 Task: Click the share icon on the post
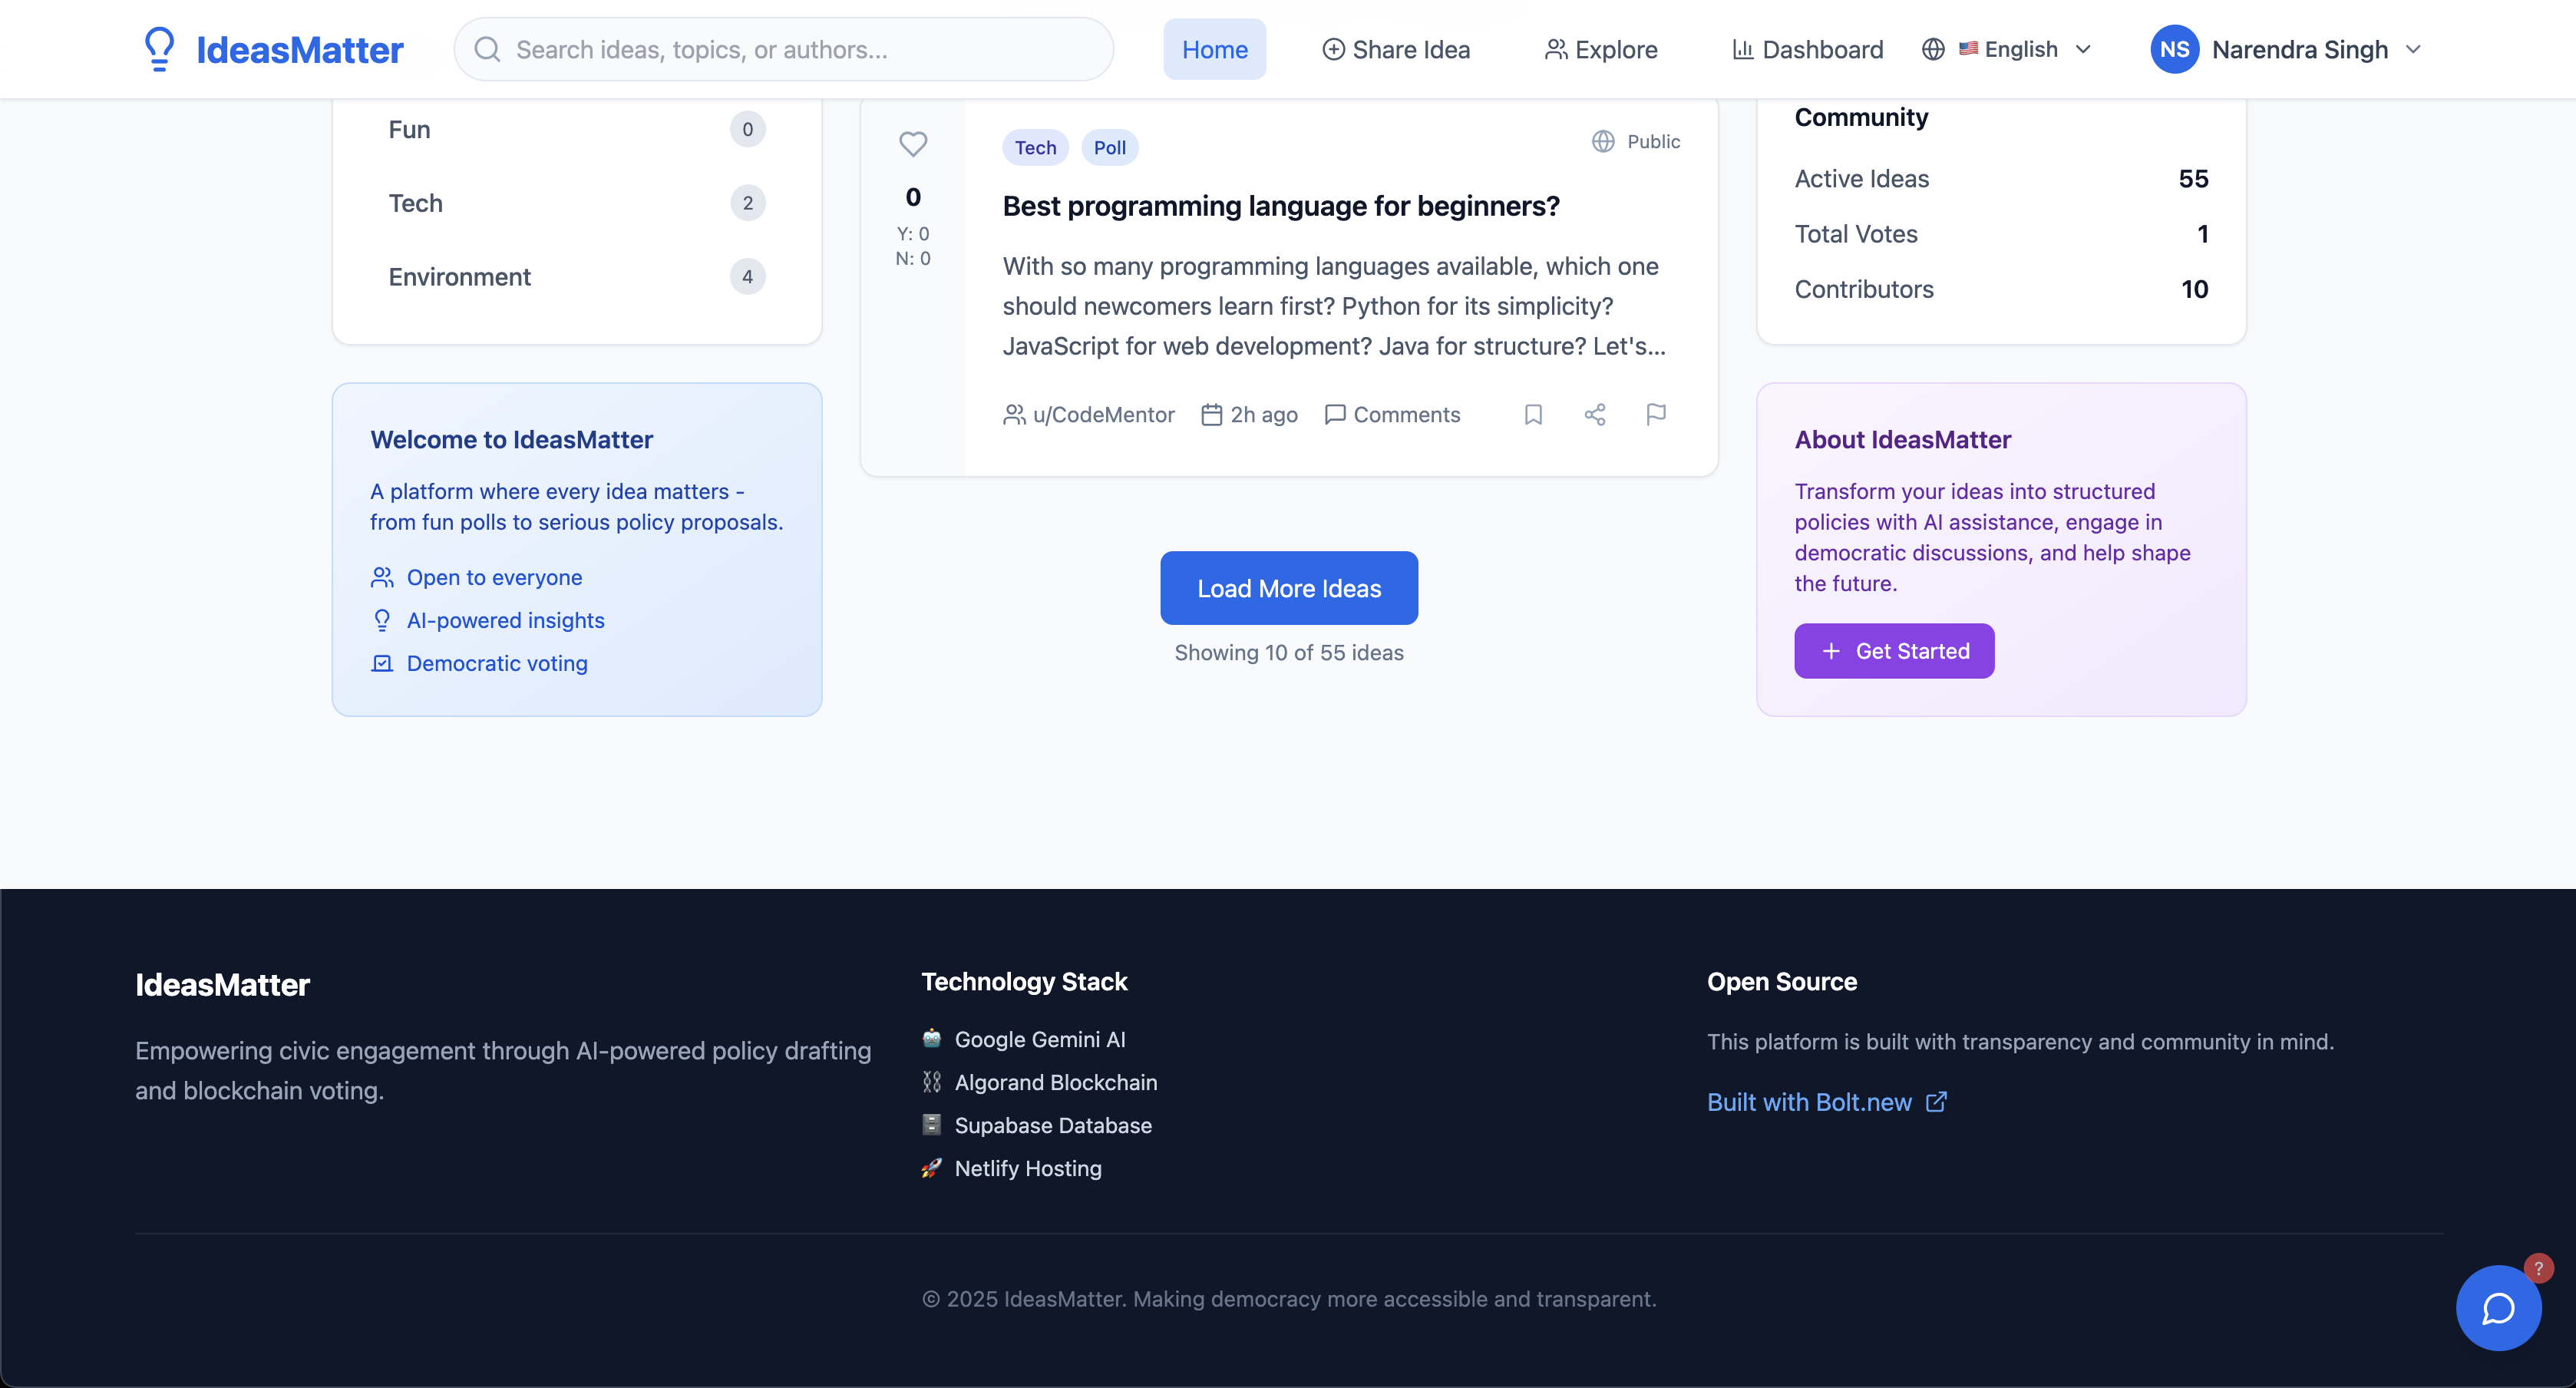click(1595, 414)
